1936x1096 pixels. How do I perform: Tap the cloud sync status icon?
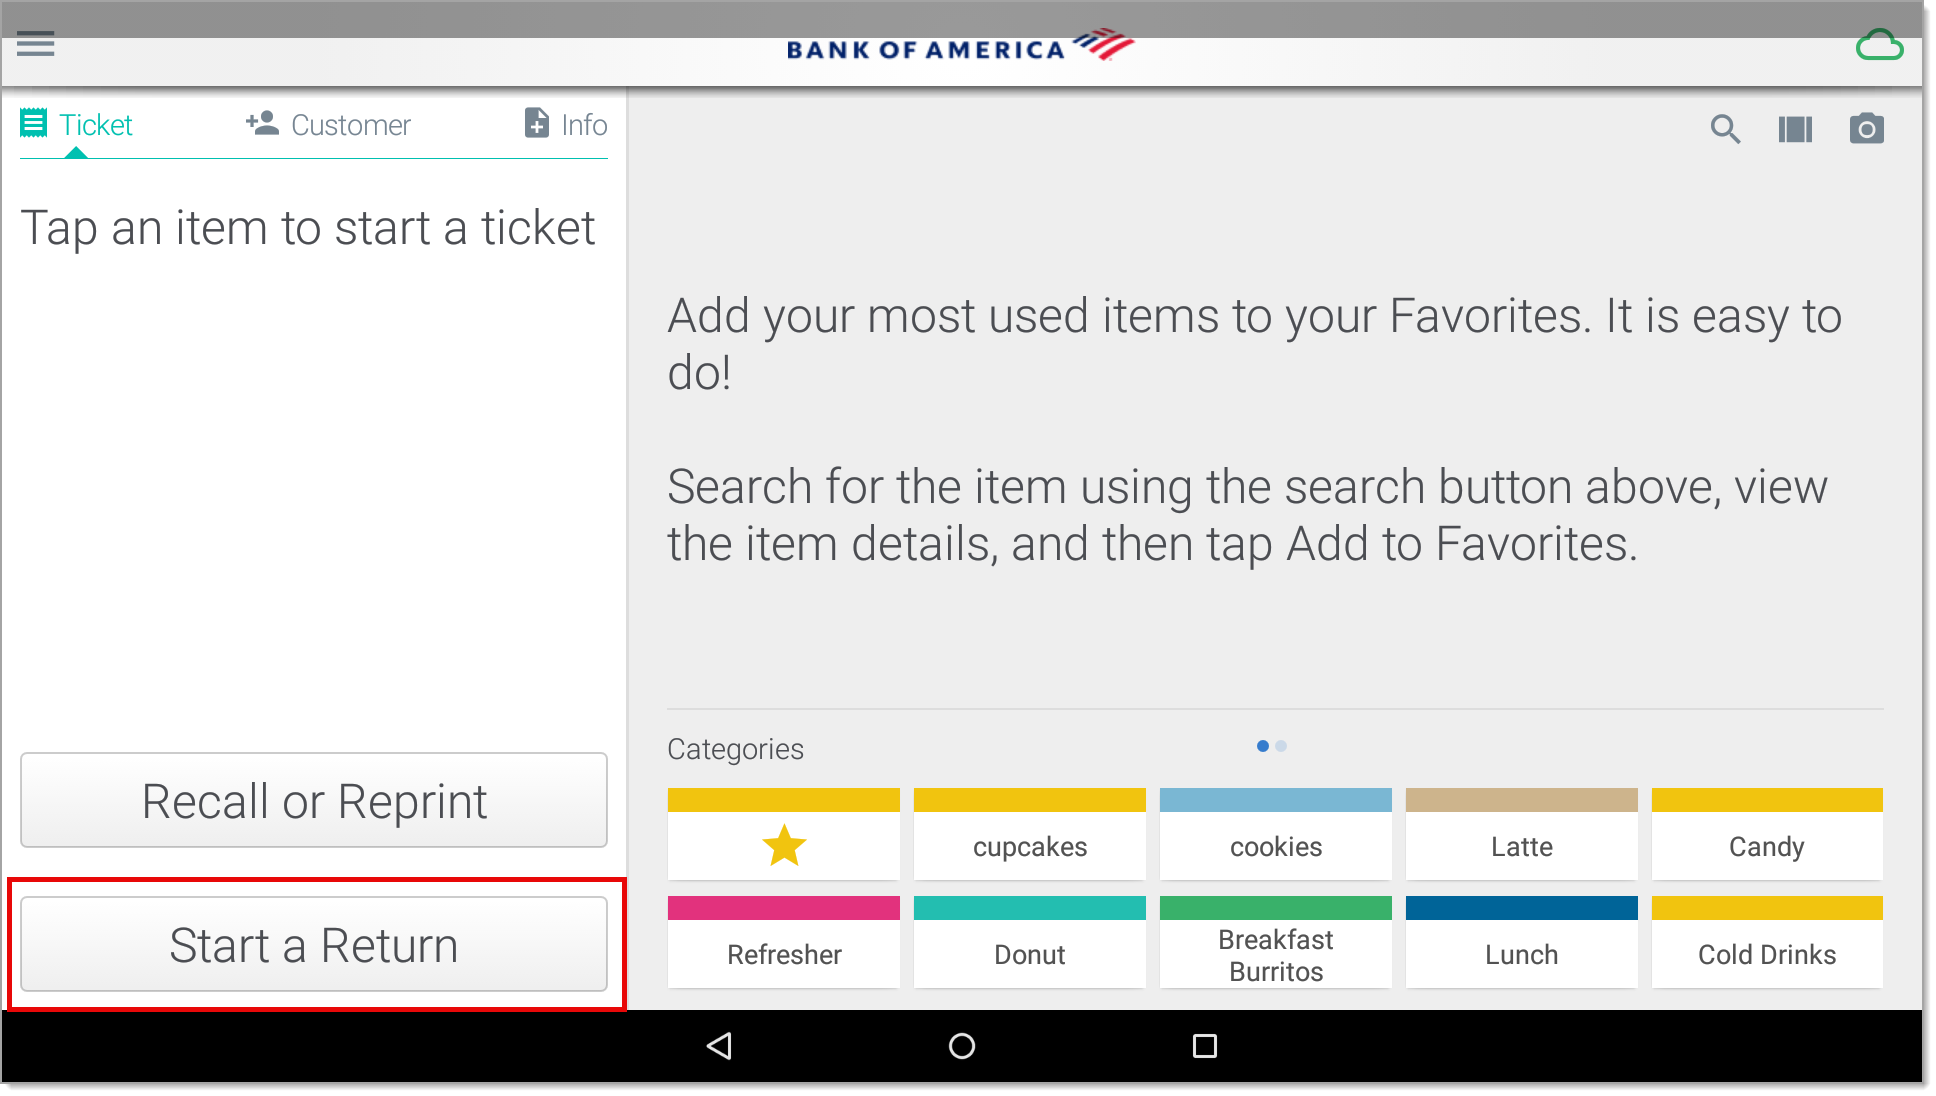point(1879,45)
